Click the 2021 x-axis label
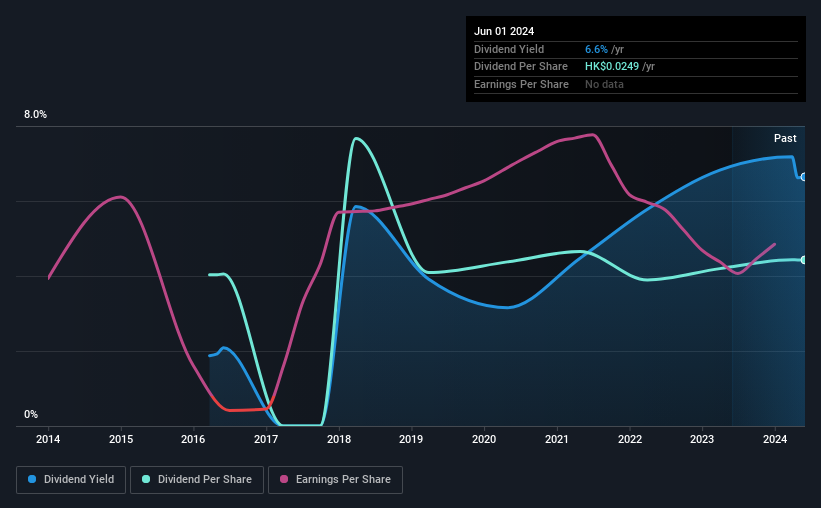Image resolution: width=821 pixels, height=508 pixels. 557,439
